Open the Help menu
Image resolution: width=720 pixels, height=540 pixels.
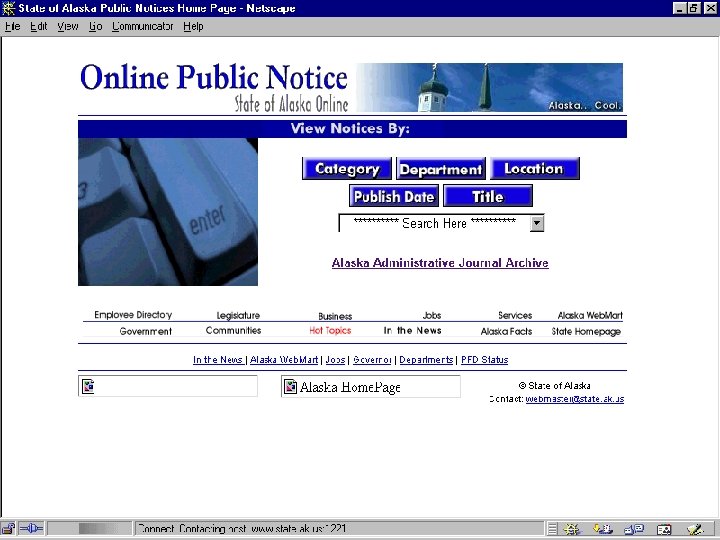(x=193, y=27)
